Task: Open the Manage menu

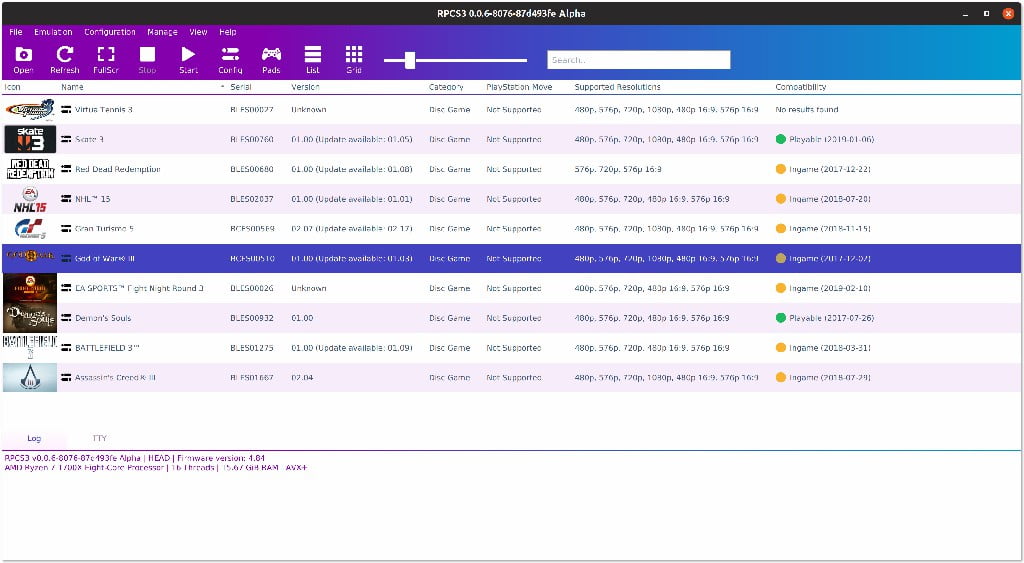Action: point(162,32)
